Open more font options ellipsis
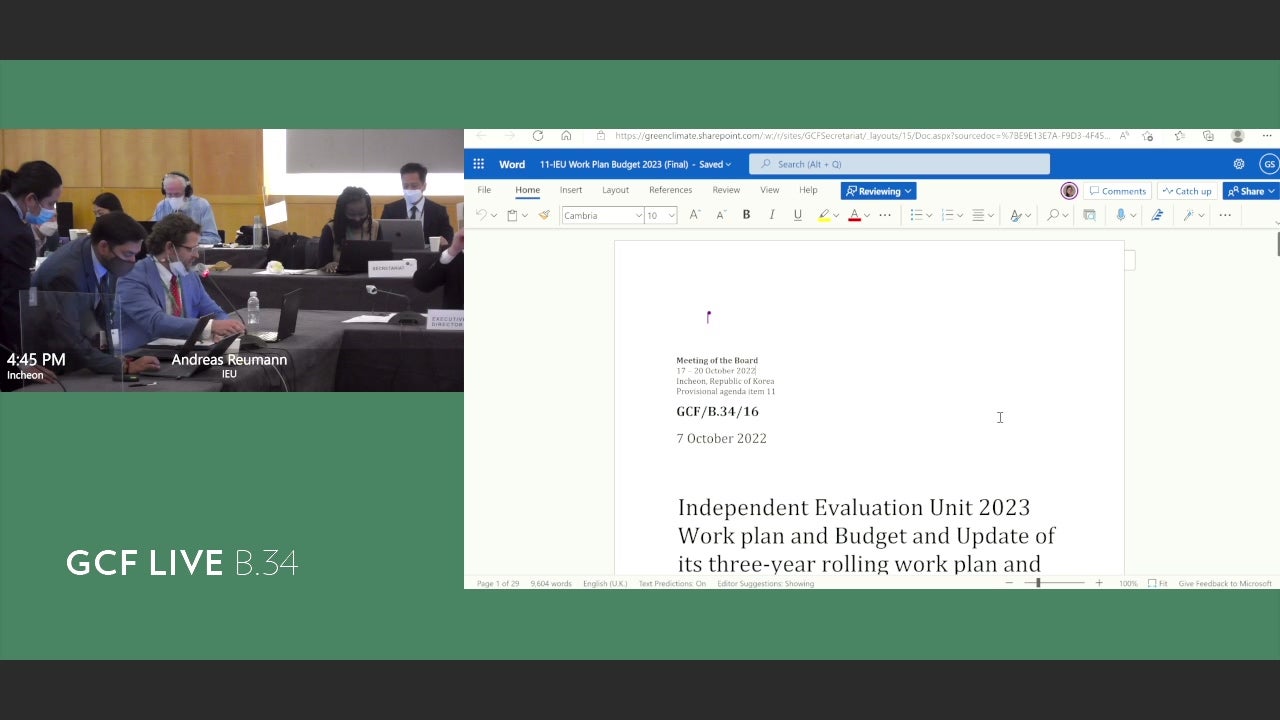Image resolution: width=1280 pixels, height=720 pixels. point(885,215)
